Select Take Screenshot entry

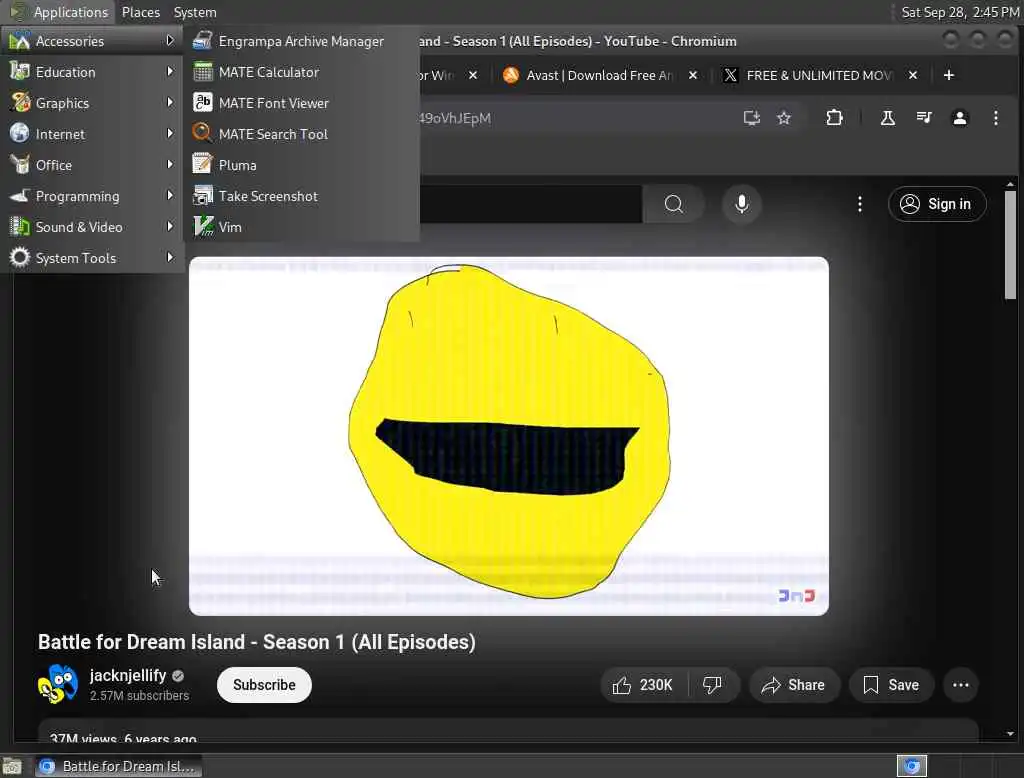pos(301,196)
